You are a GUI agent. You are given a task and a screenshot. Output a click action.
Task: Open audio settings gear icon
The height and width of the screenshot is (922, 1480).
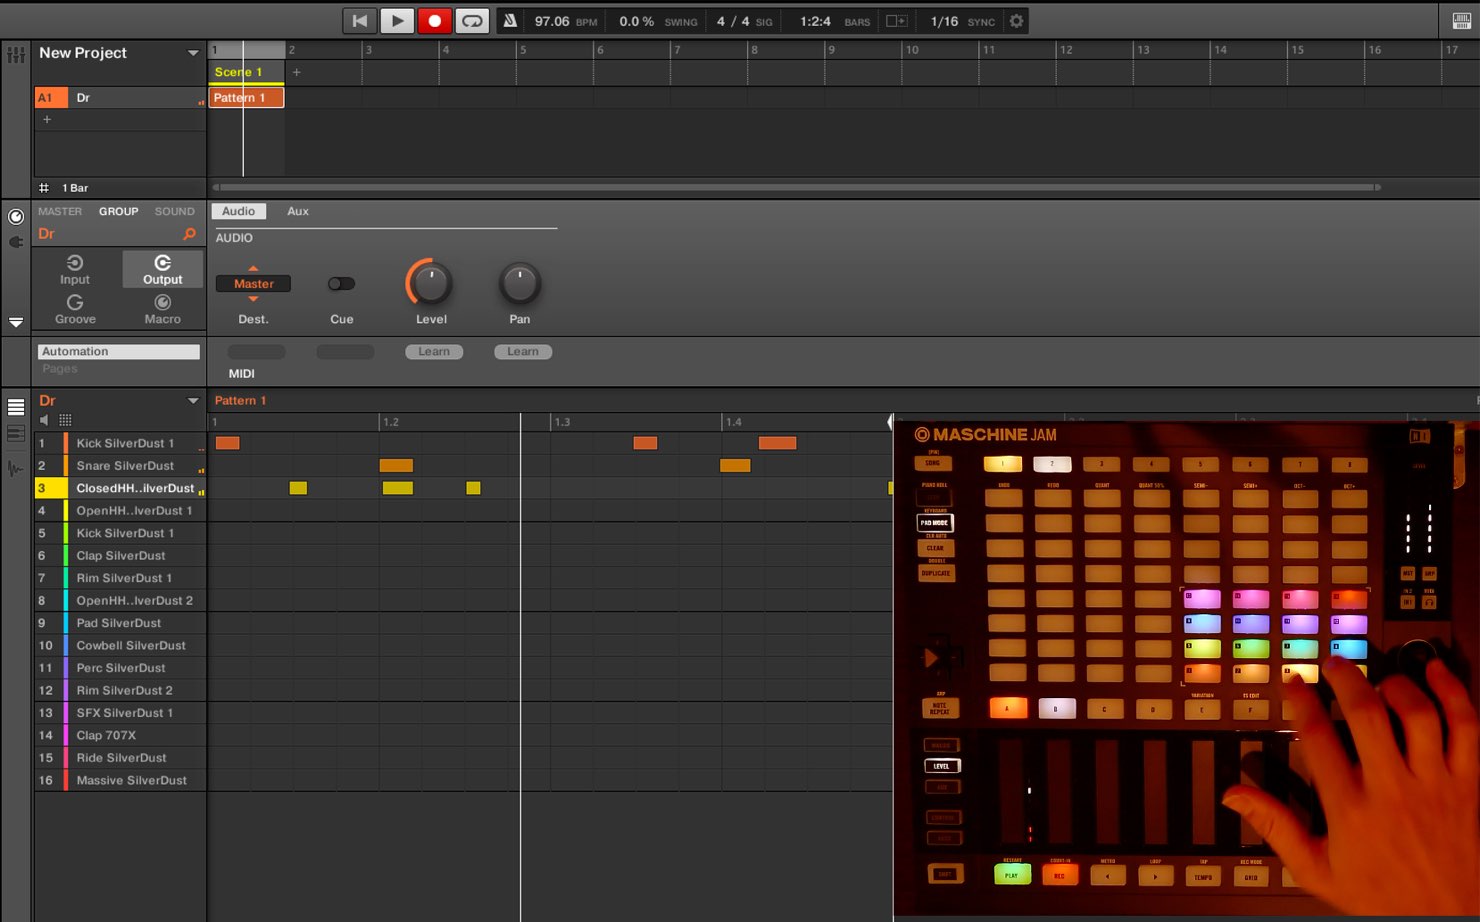pos(1016,21)
